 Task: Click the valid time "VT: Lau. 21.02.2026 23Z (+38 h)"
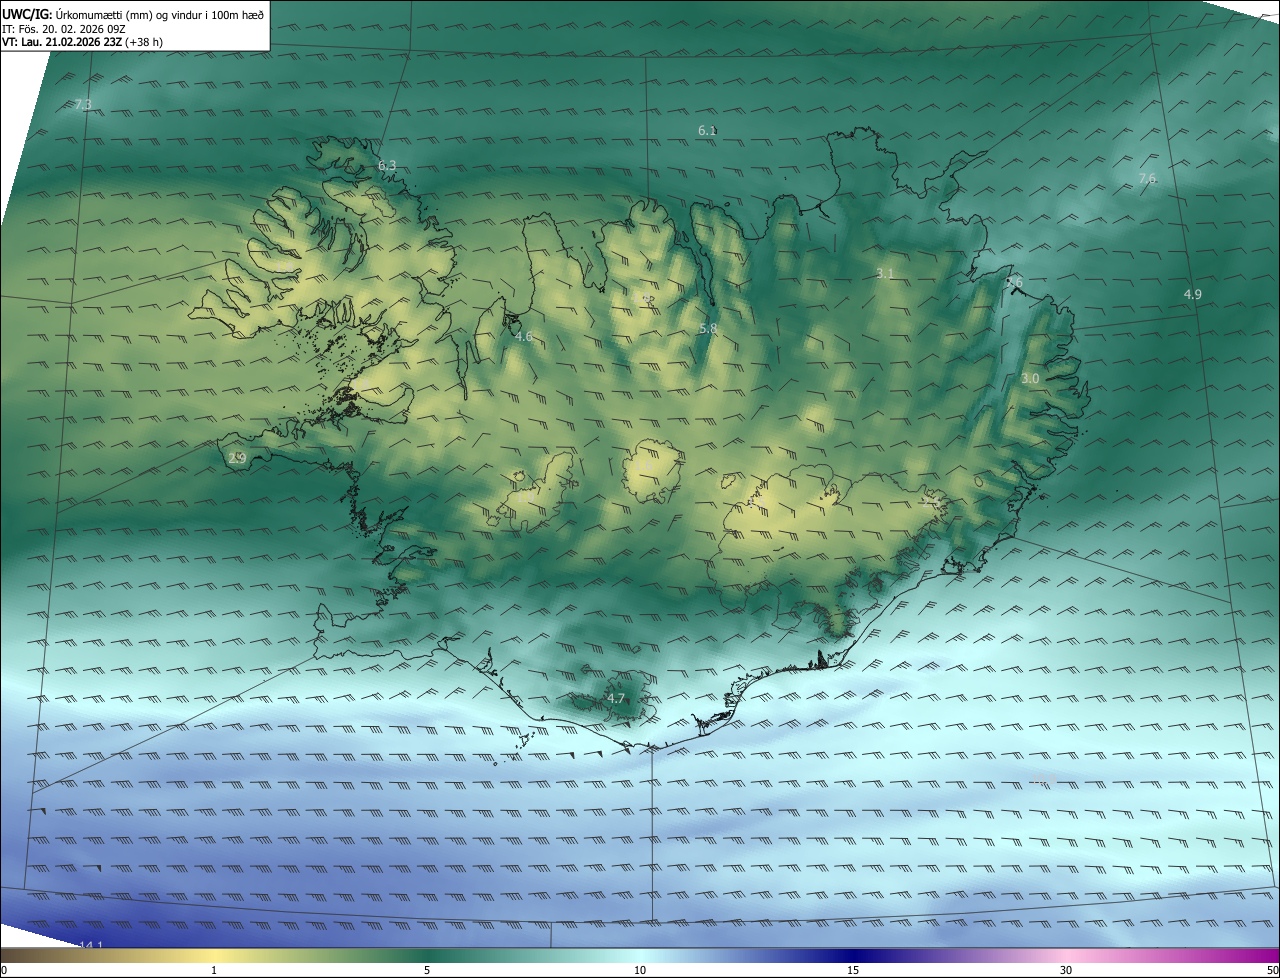(83, 43)
